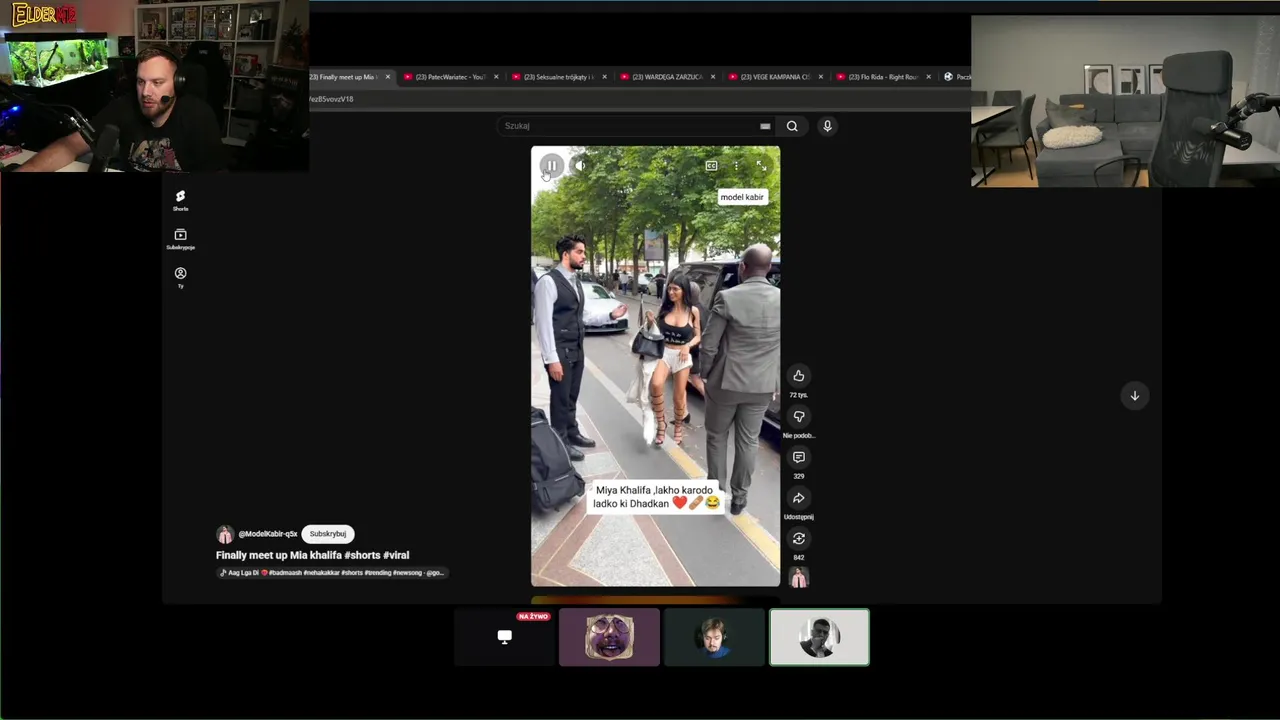Open the three-dot more options menu

point(736,166)
